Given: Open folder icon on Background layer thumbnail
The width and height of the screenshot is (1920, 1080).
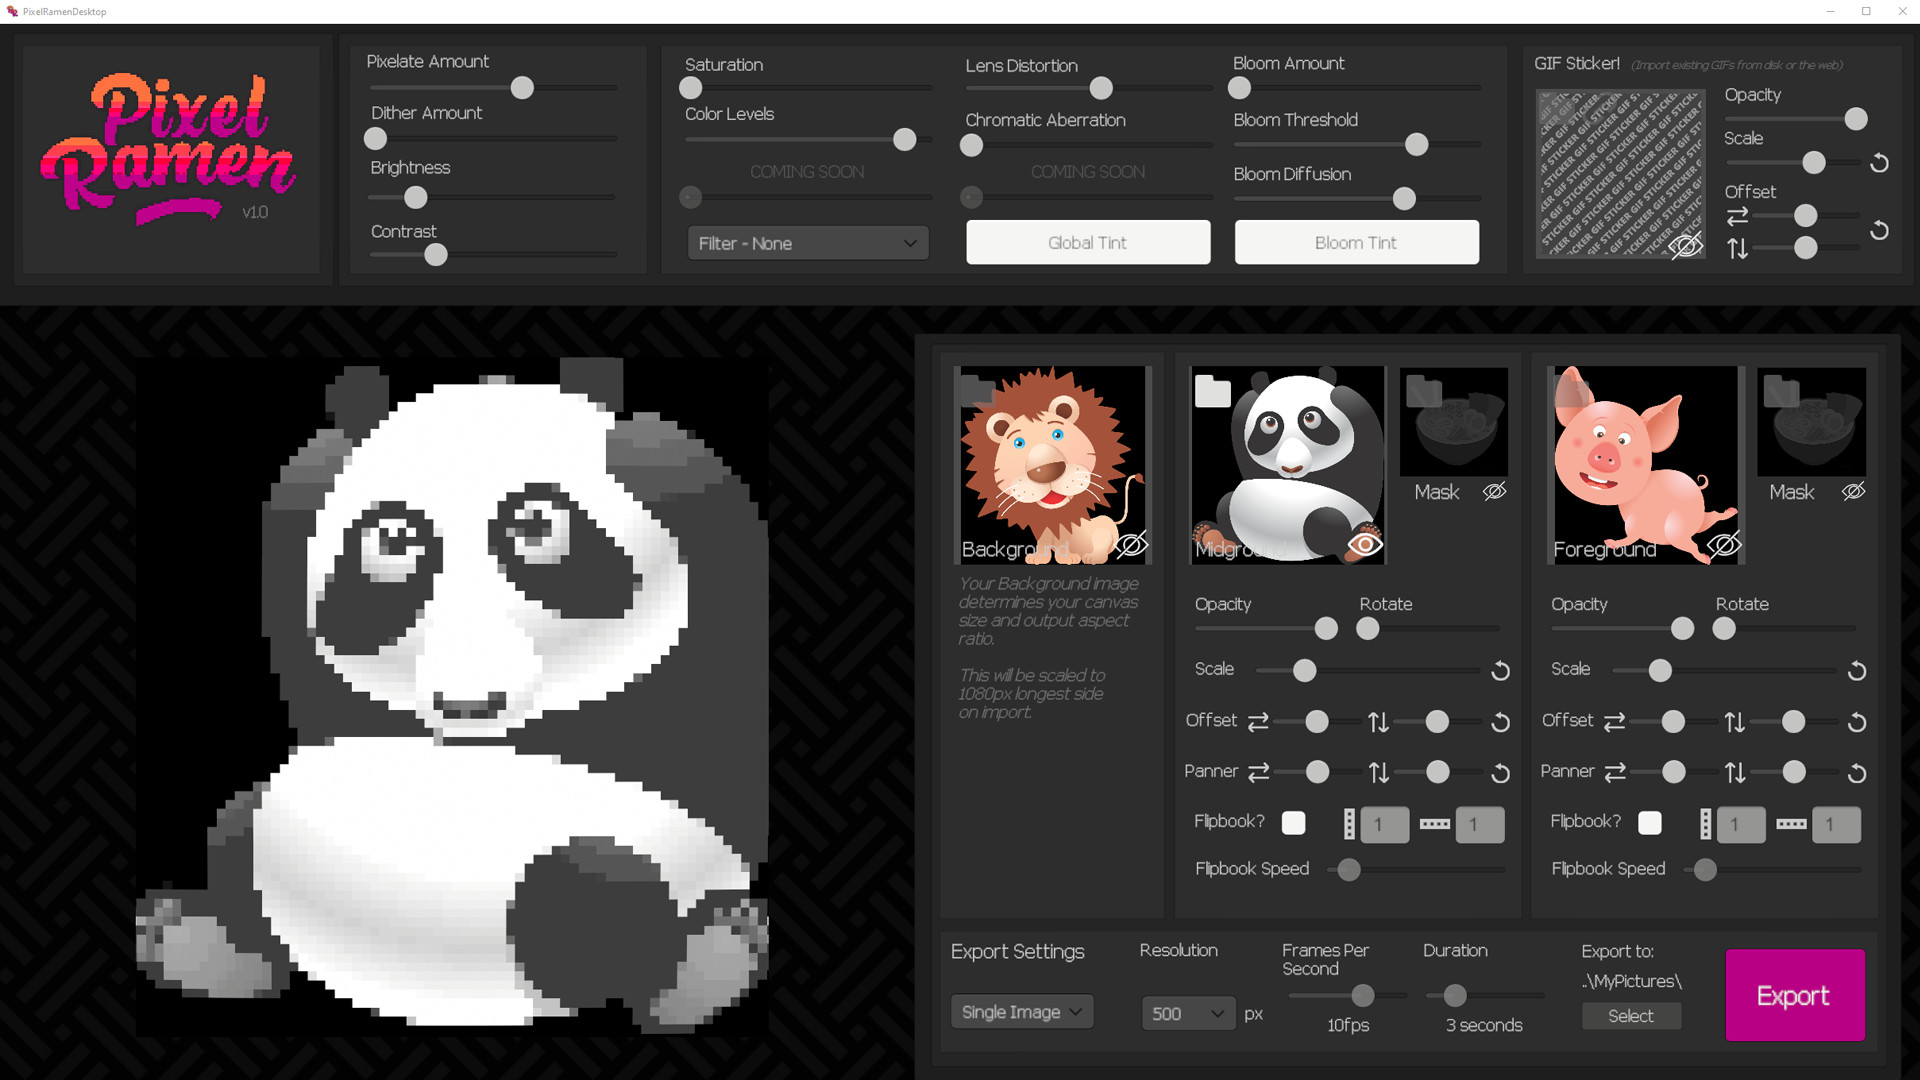Looking at the screenshot, I should 976,389.
